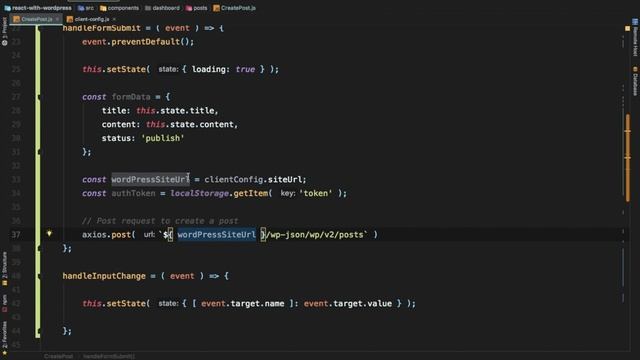Open the npm tool window
This screenshot has height=360, width=640.
[4, 303]
